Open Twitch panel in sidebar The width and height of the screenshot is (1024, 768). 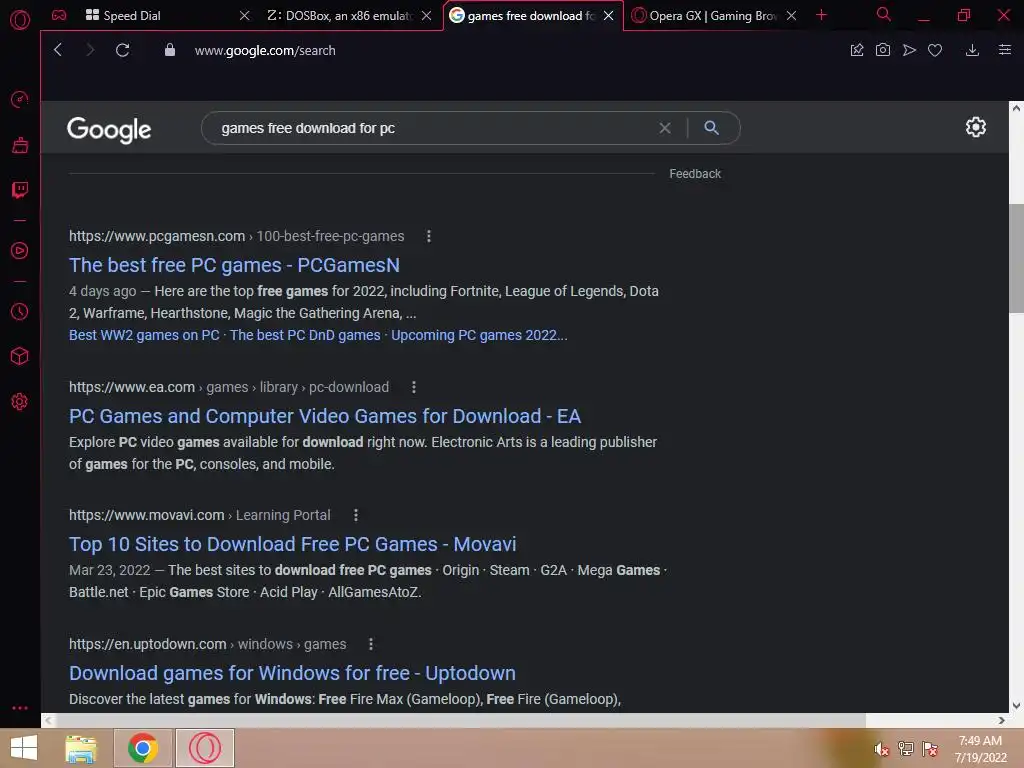(x=20, y=190)
